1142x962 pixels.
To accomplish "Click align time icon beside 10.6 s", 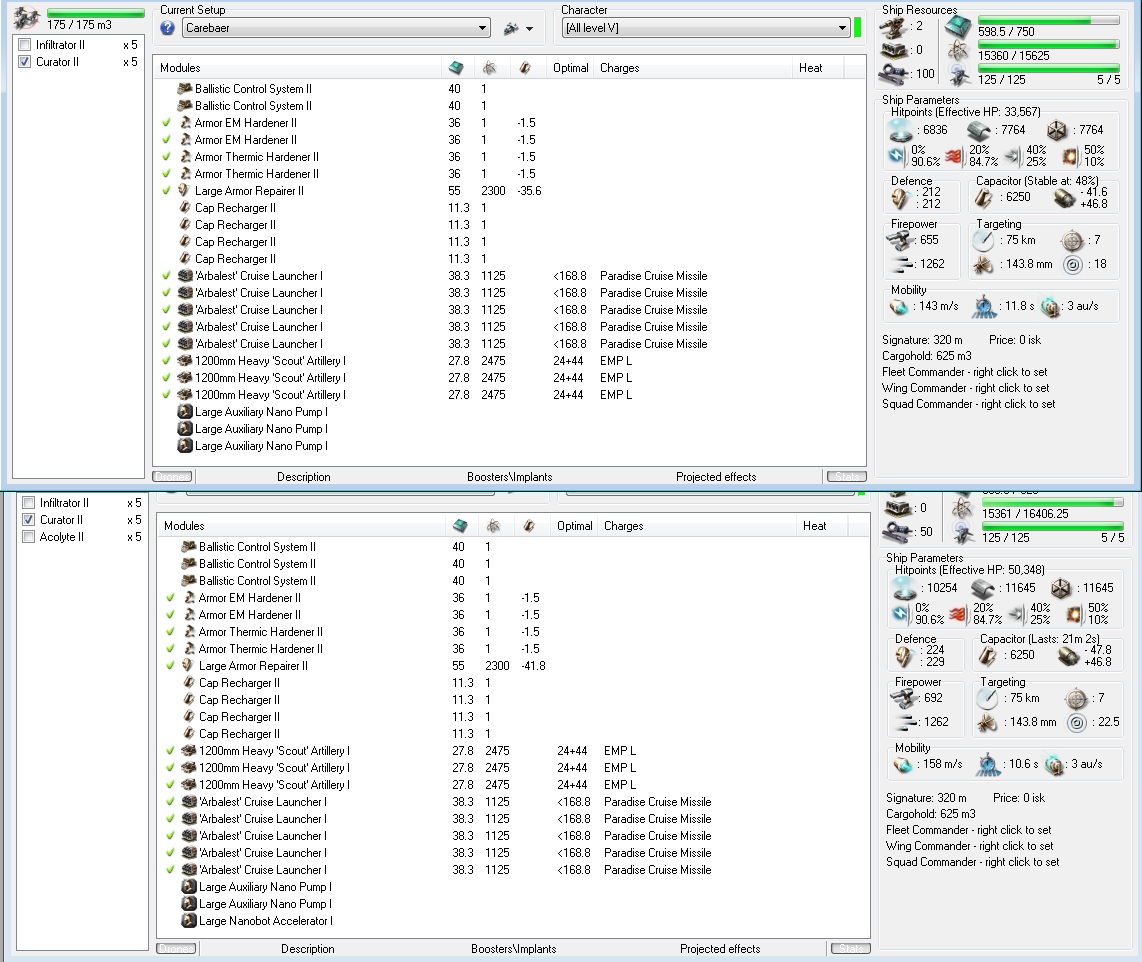I will pyautogui.click(x=988, y=765).
